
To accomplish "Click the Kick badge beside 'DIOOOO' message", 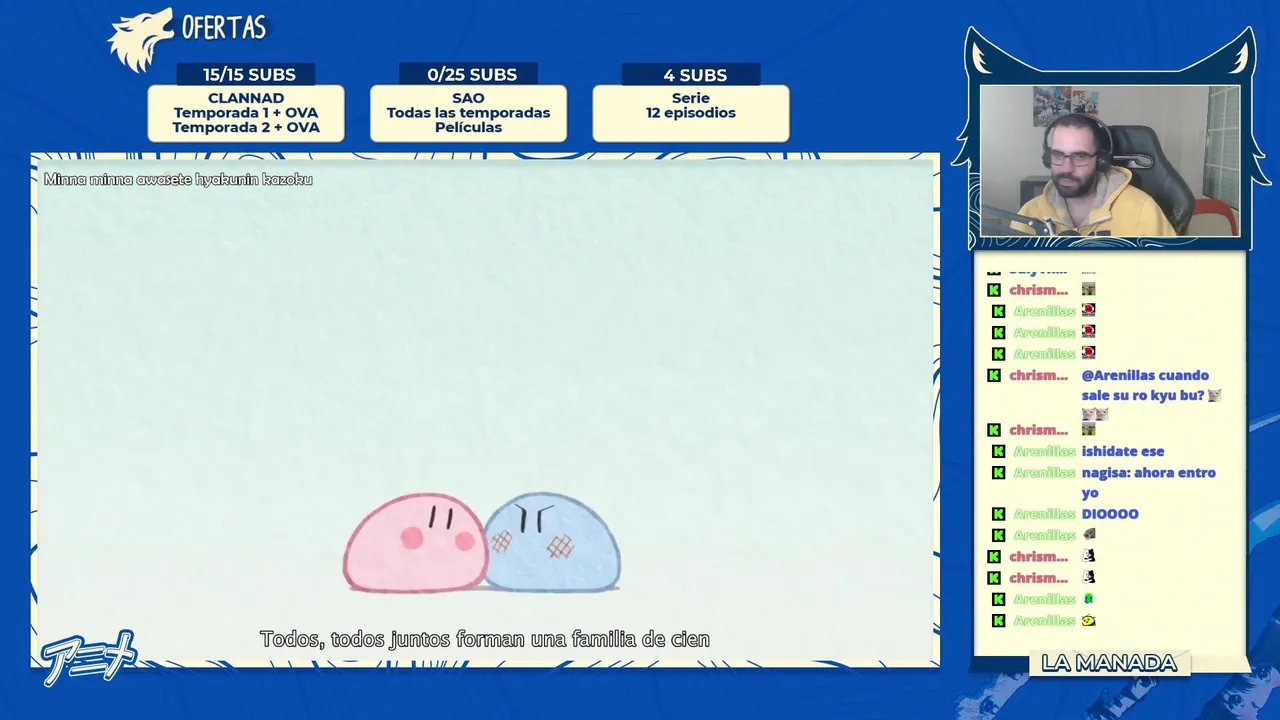I will click(998, 514).
